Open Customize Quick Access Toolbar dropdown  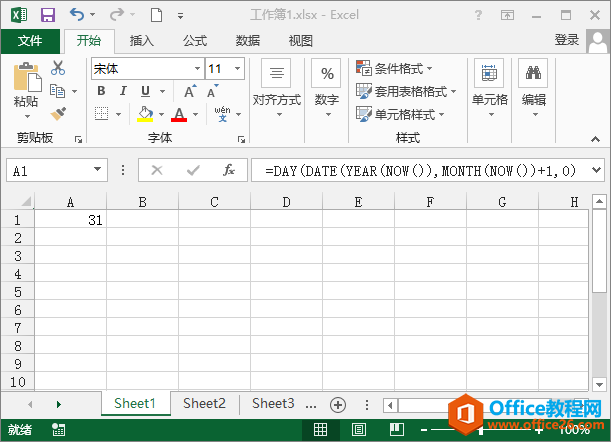click(x=180, y=16)
